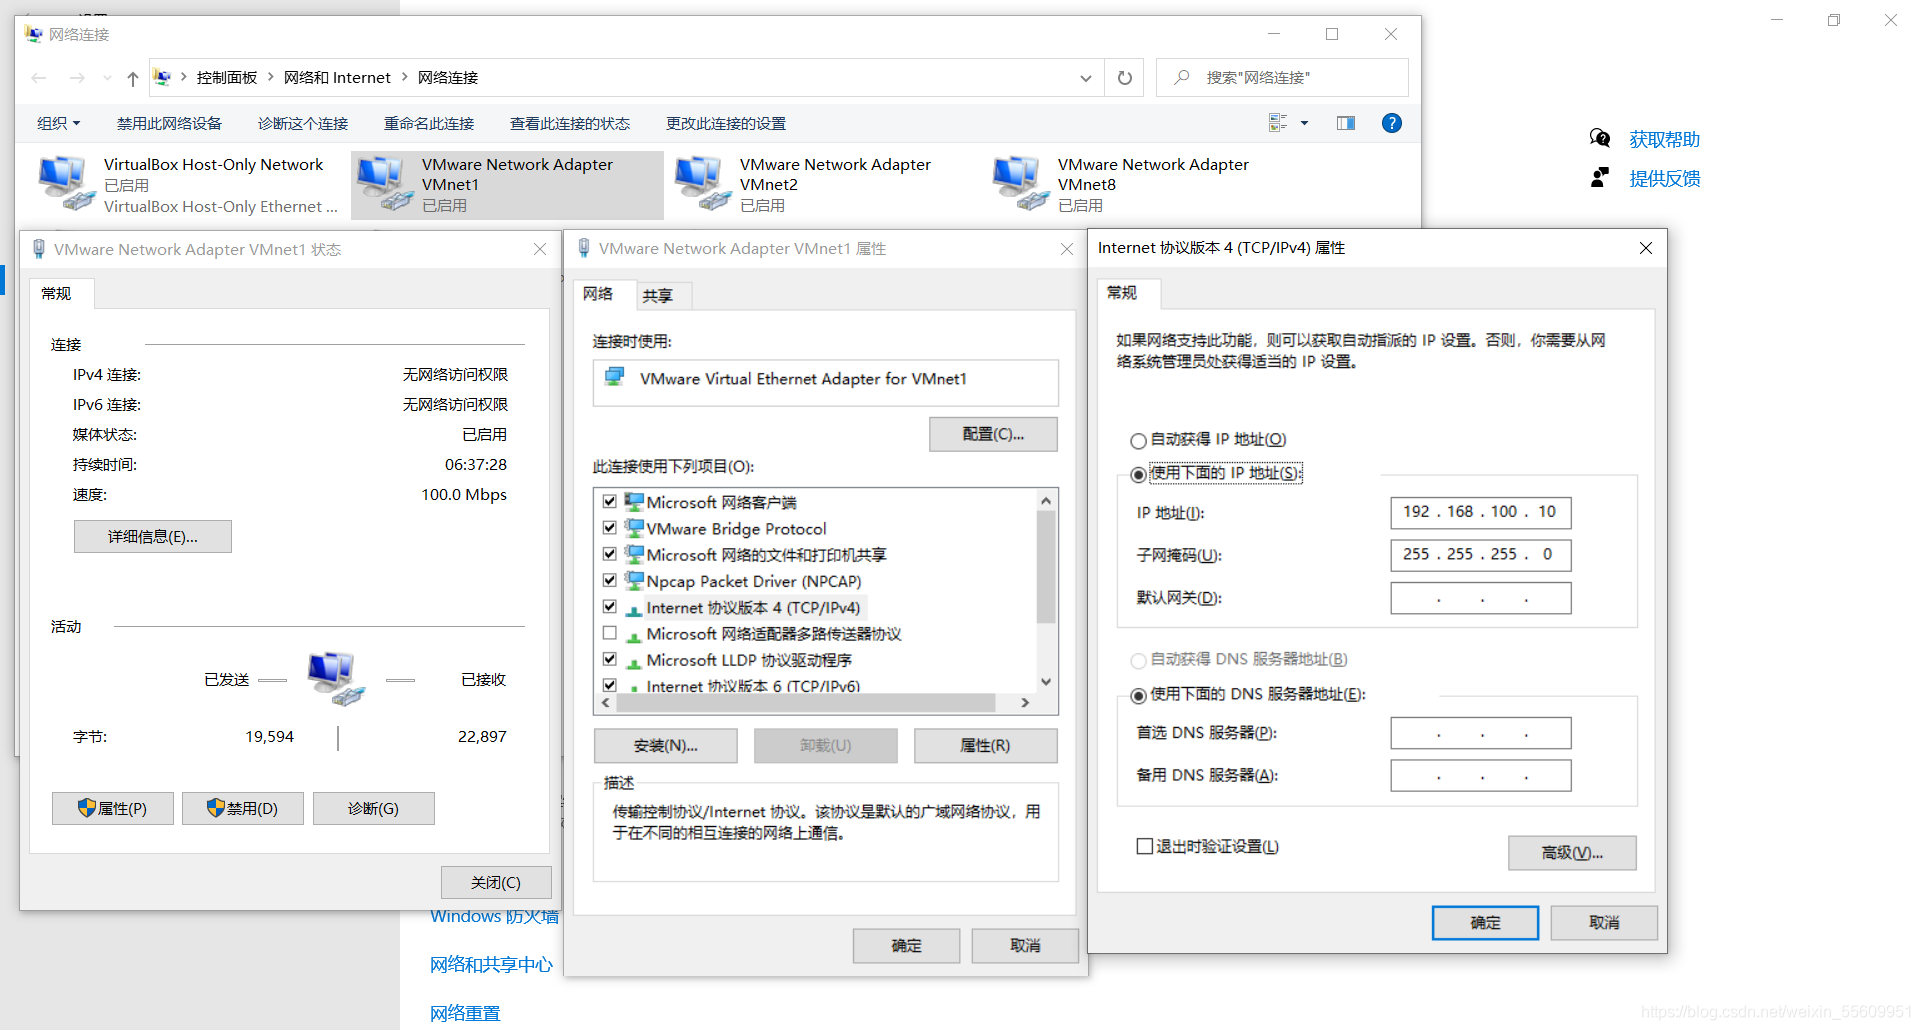Image resolution: width=1920 pixels, height=1030 pixels.
Task: Click the 属性(R) button
Action: [985, 745]
